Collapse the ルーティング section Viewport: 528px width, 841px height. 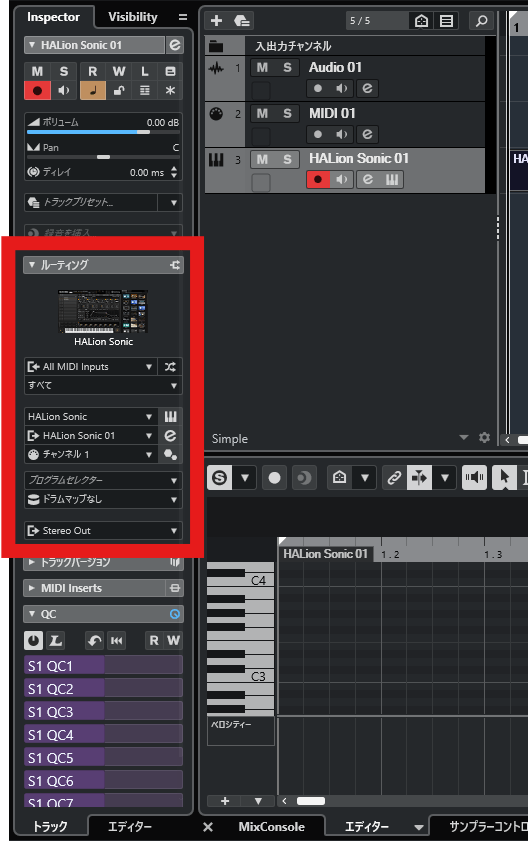pyautogui.click(x=32, y=264)
